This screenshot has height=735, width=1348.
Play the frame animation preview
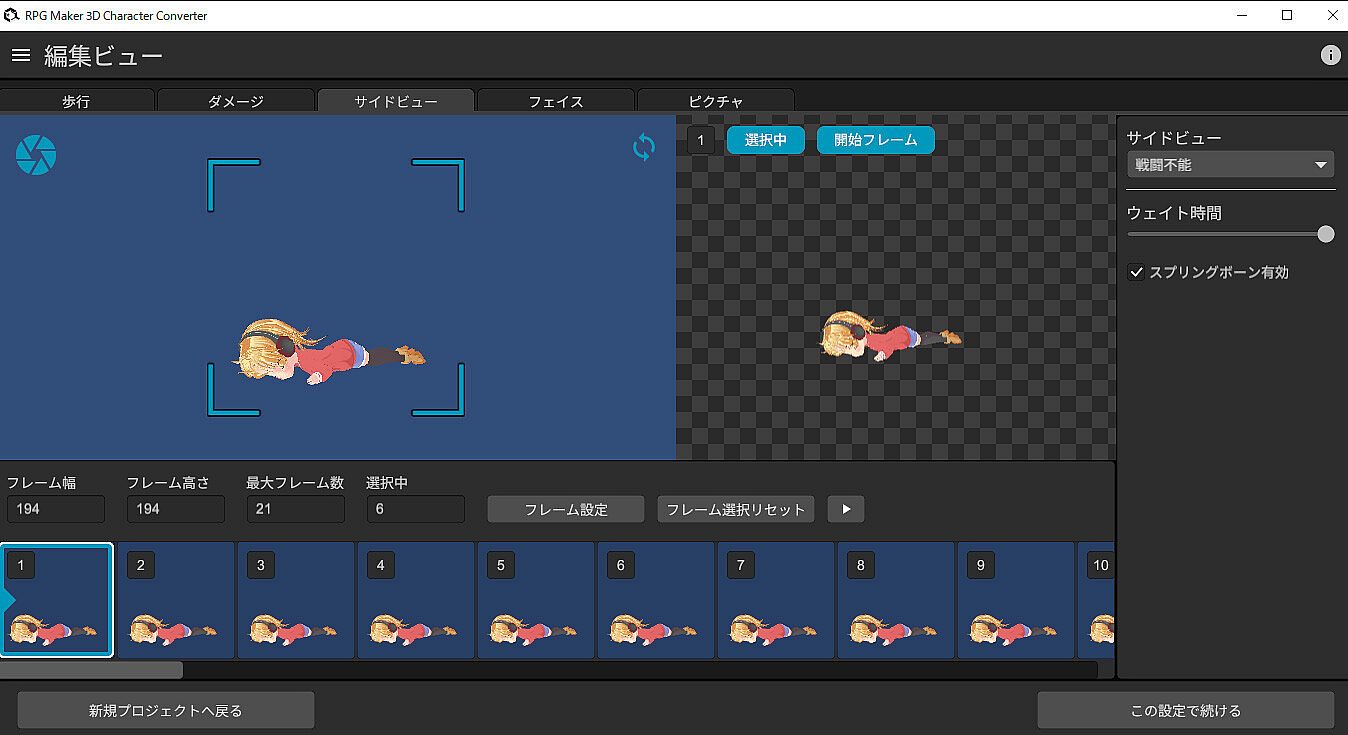845,509
